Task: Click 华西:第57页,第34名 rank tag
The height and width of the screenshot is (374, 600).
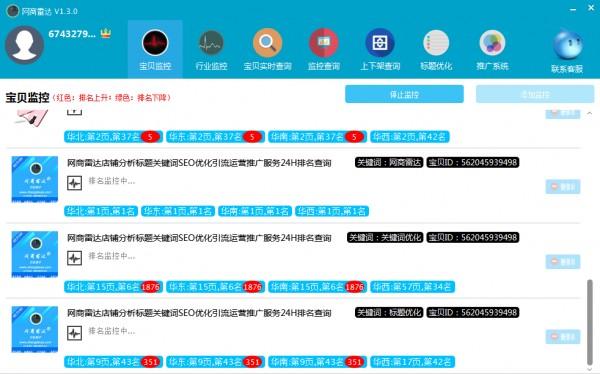Action: (412, 287)
